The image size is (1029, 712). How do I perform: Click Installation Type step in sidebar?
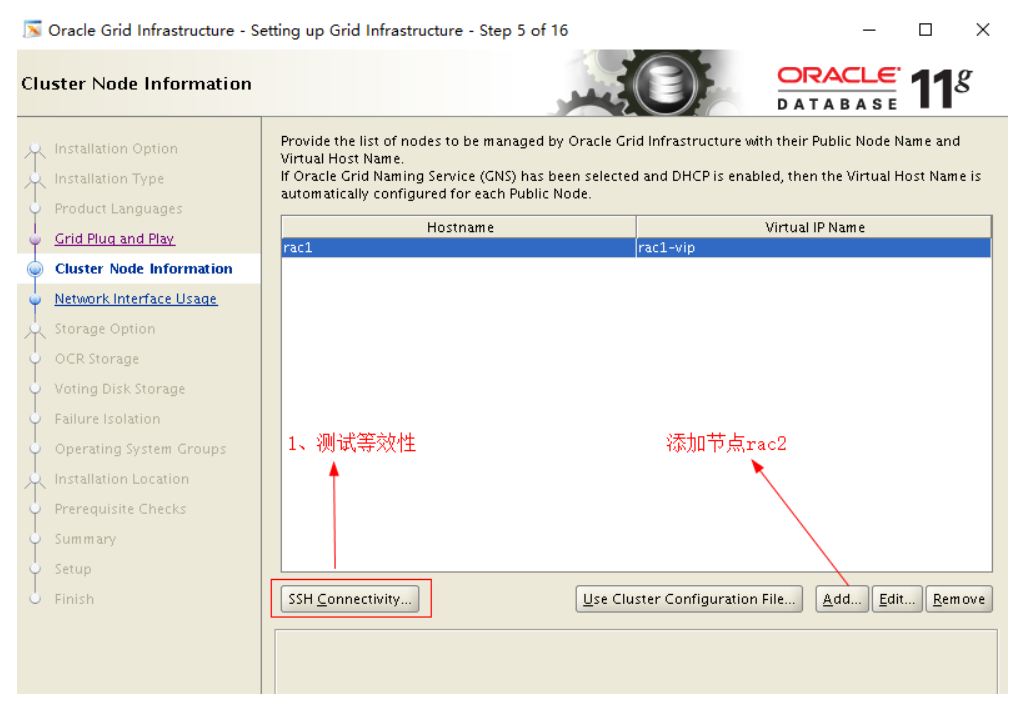(109, 178)
